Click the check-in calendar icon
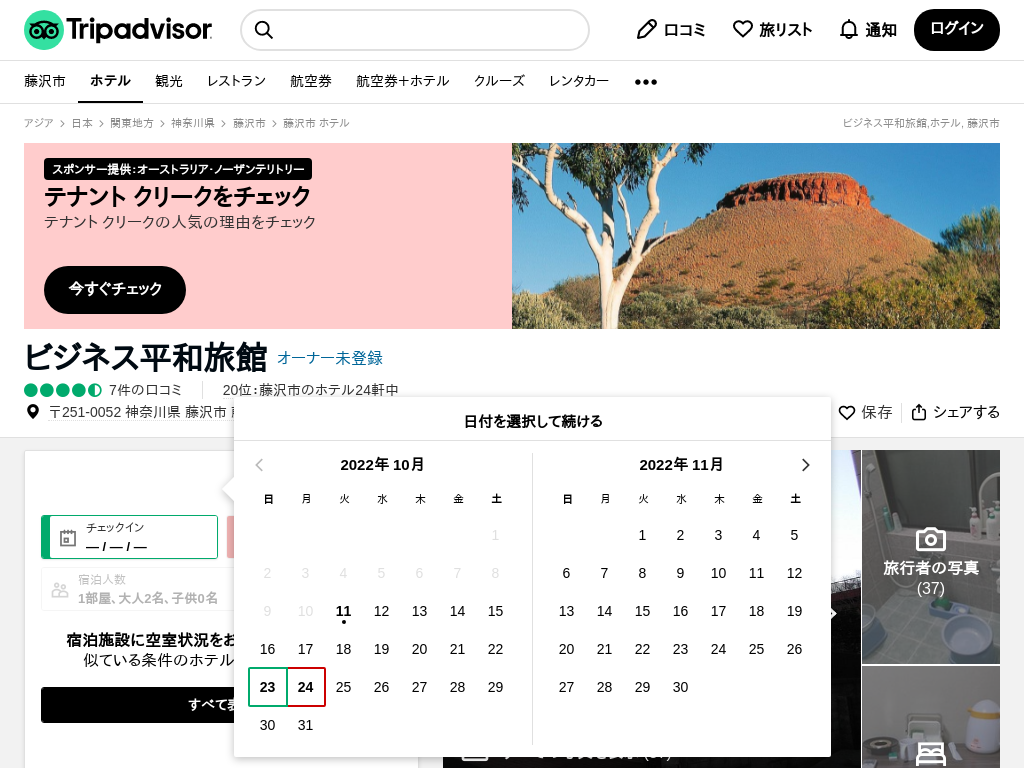 tap(68, 538)
